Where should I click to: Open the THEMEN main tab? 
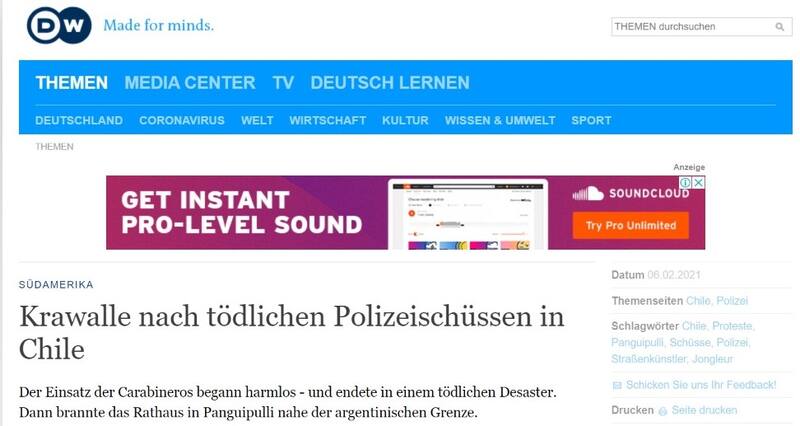tap(71, 83)
